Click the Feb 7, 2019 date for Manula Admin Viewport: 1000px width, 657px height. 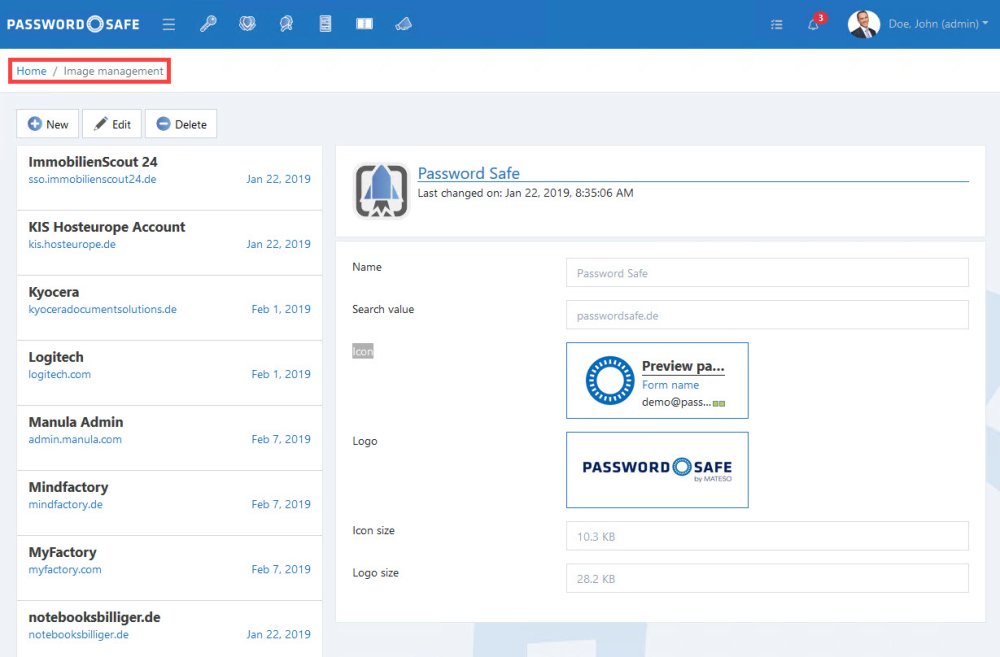[281, 439]
